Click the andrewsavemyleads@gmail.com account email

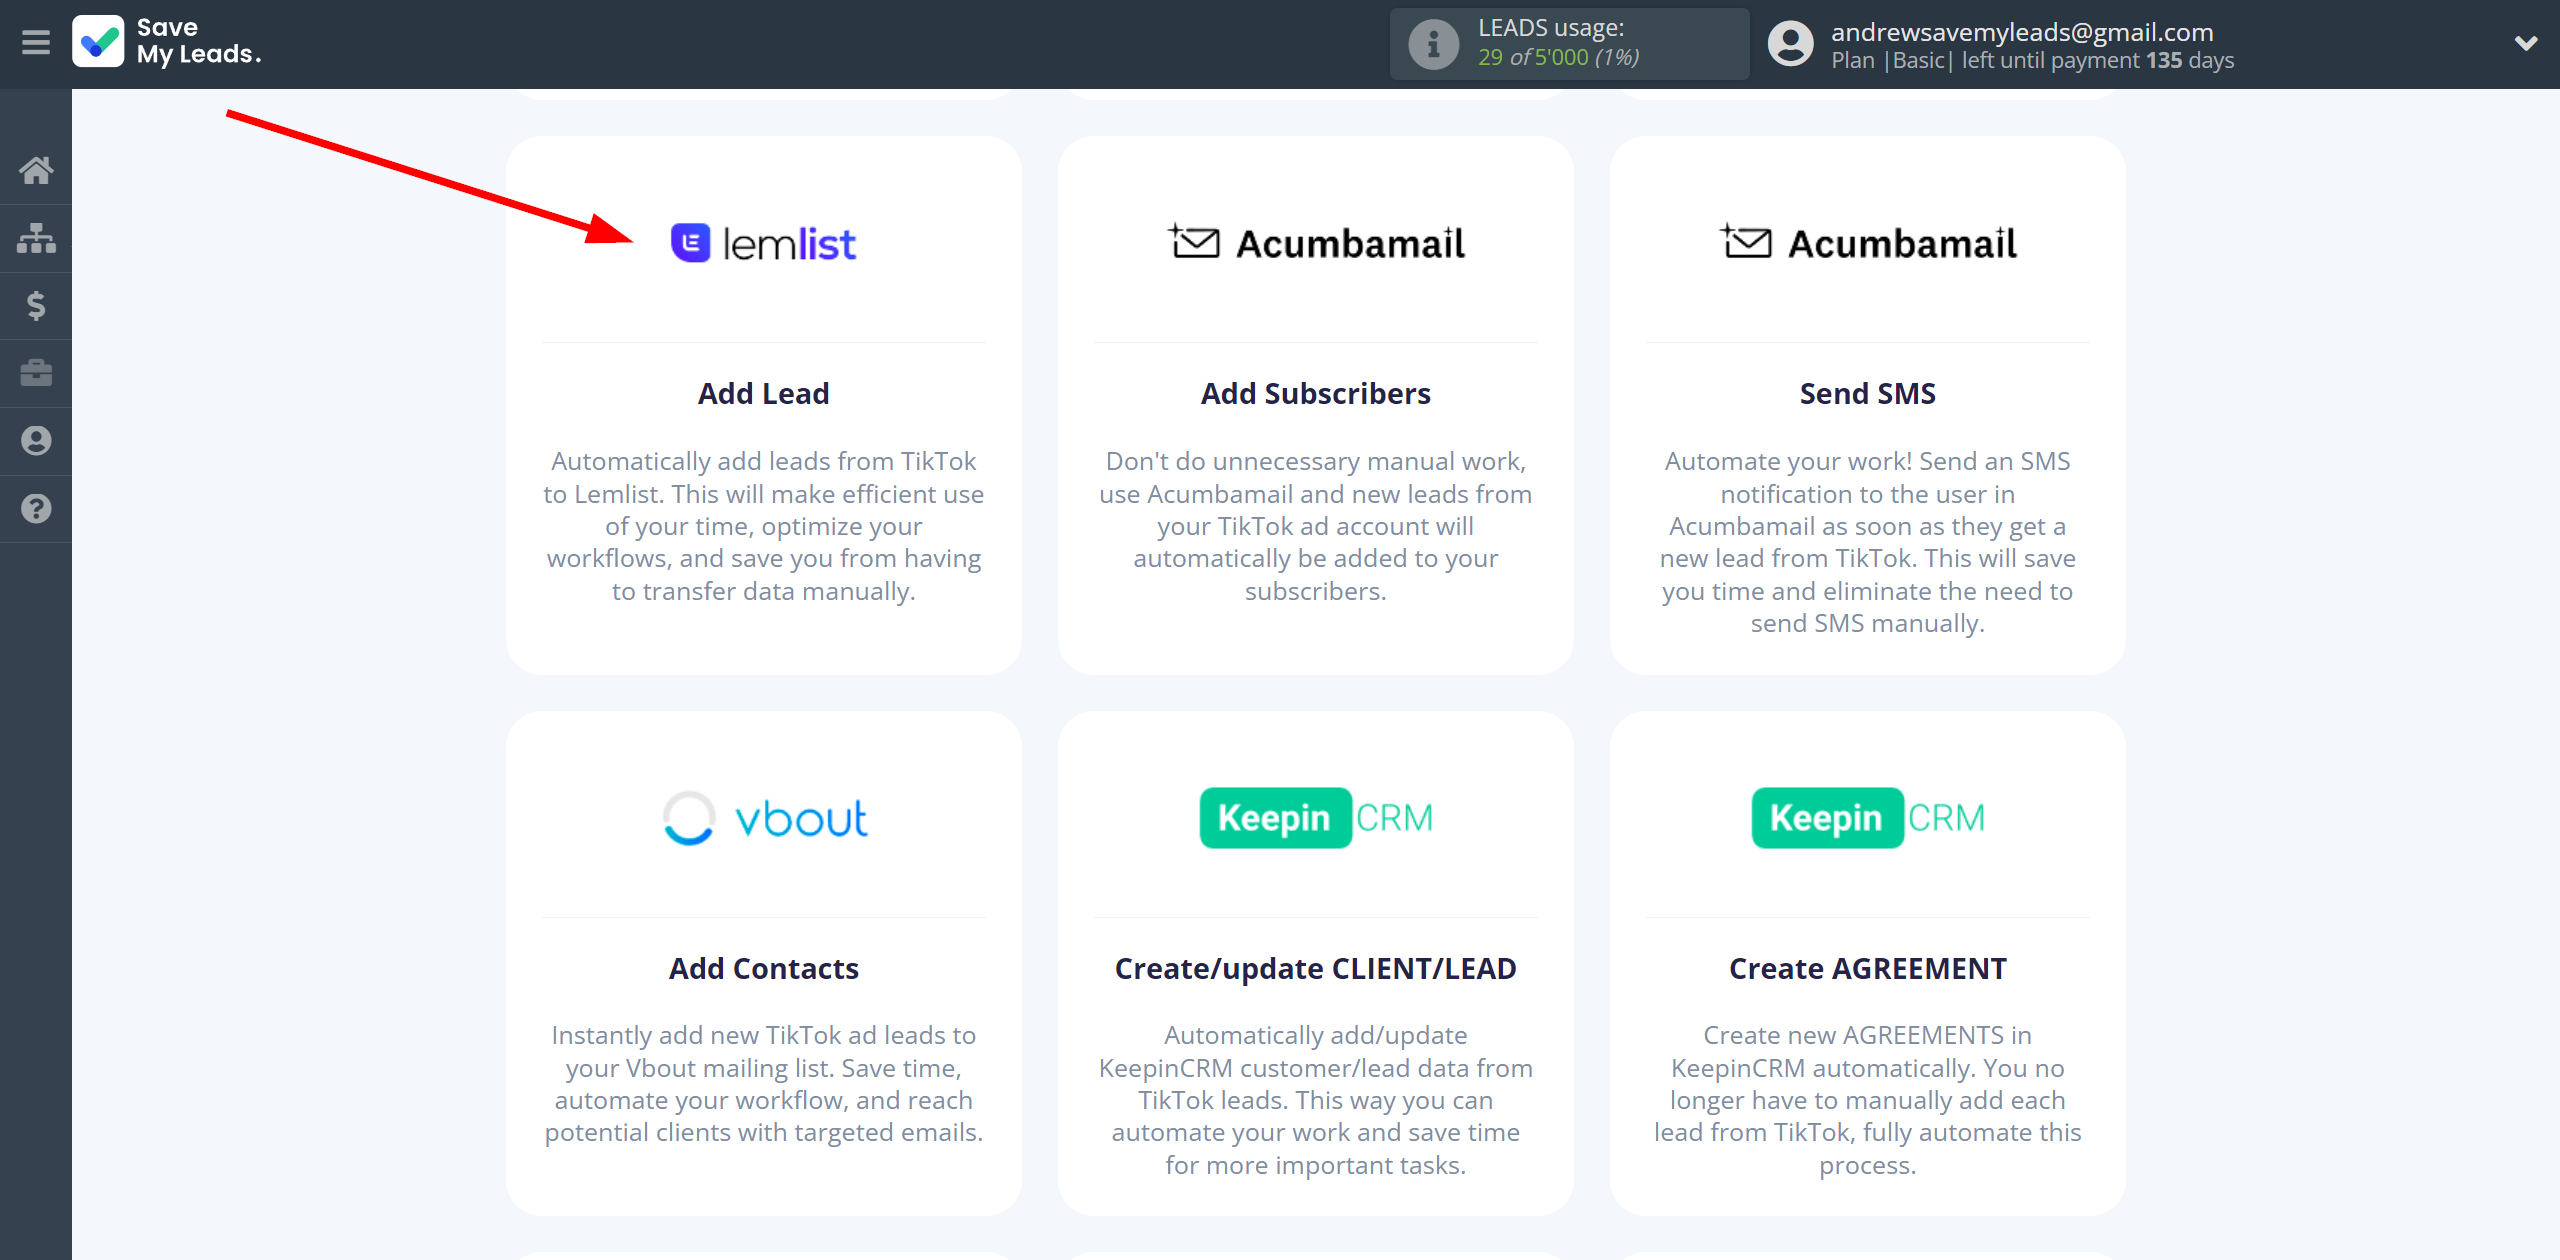pyautogui.click(x=2022, y=32)
